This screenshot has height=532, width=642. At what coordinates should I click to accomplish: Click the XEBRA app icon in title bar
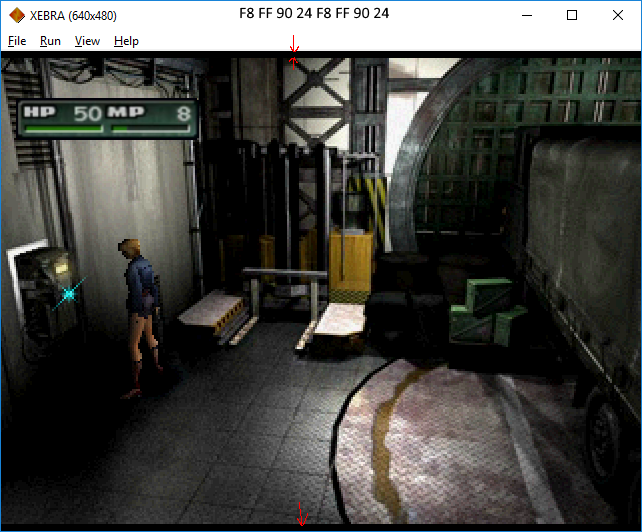click(17, 16)
